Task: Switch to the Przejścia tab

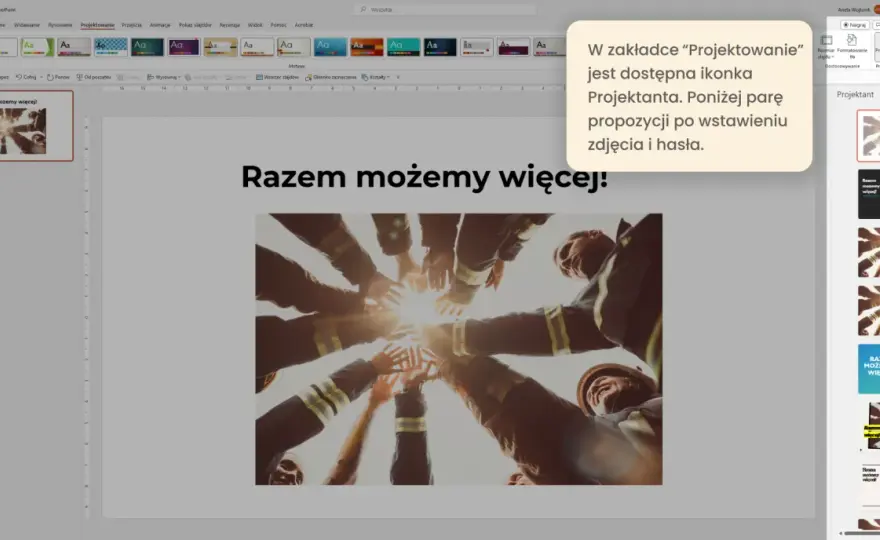Action: pos(132,25)
